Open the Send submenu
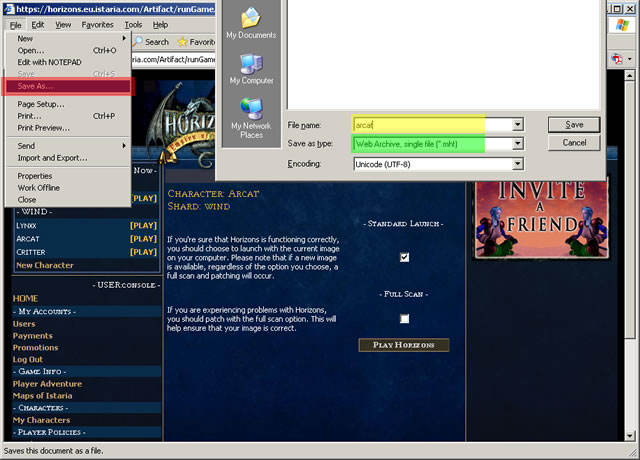 click(x=27, y=146)
